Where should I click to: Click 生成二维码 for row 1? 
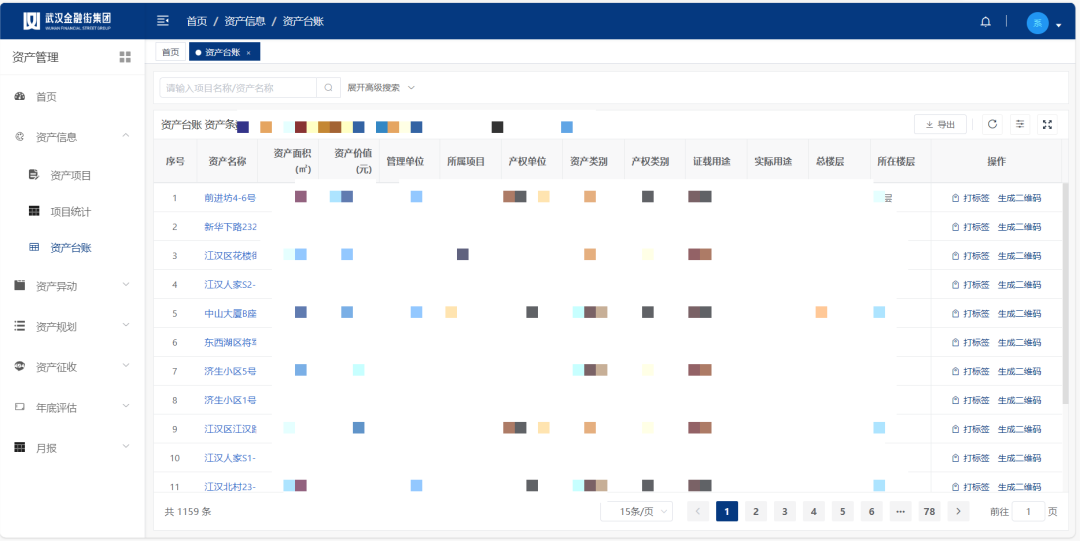point(1019,198)
